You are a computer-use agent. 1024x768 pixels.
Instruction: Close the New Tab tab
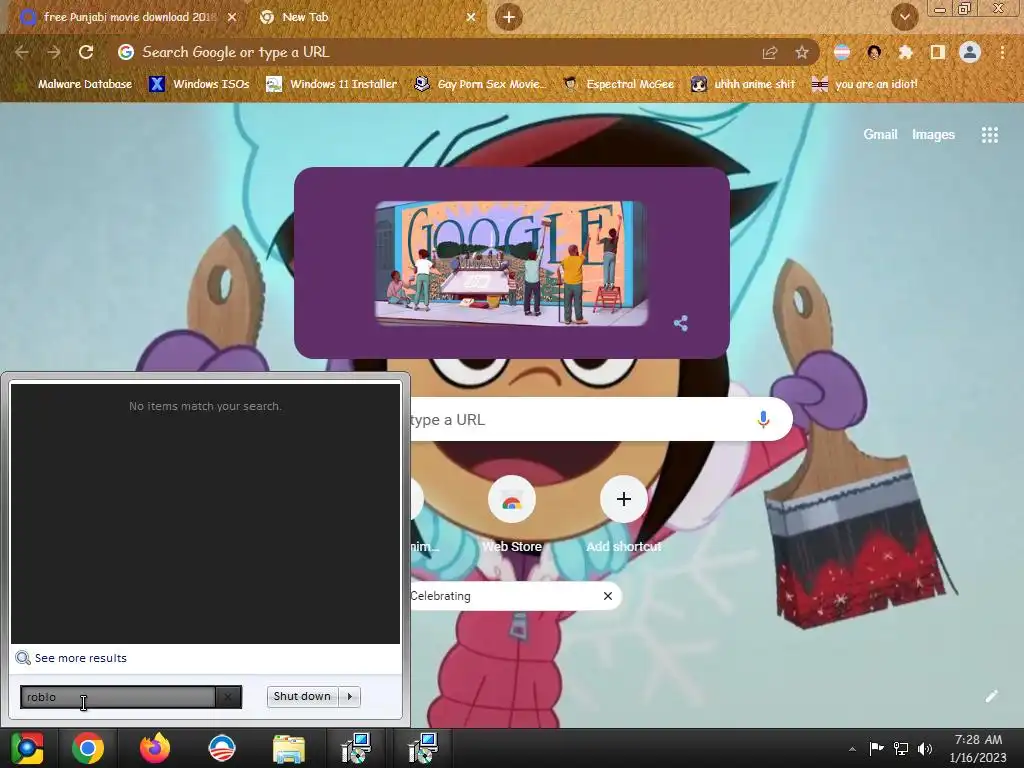click(x=471, y=17)
